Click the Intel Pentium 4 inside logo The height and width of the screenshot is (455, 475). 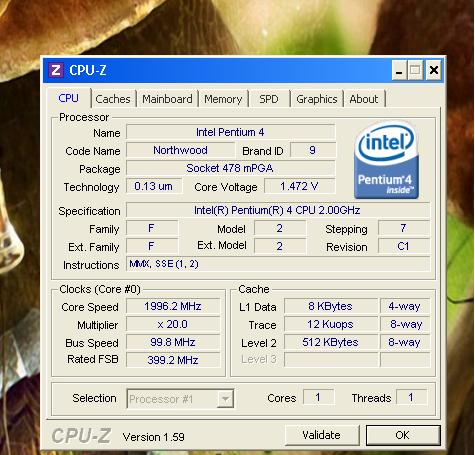tap(386, 160)
